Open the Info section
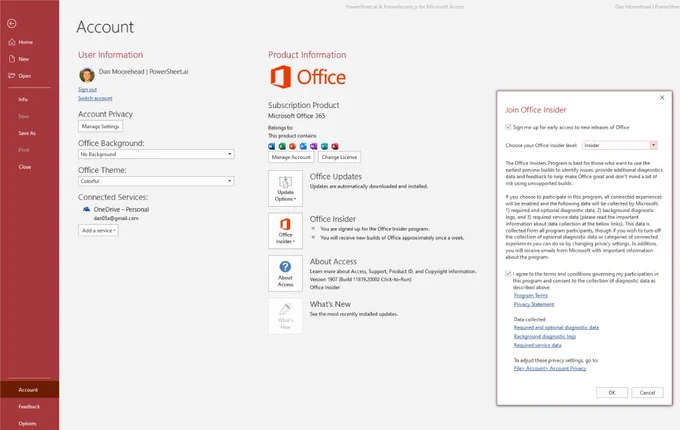Screen dimensions: 680x430 click(x=23, y=99)
